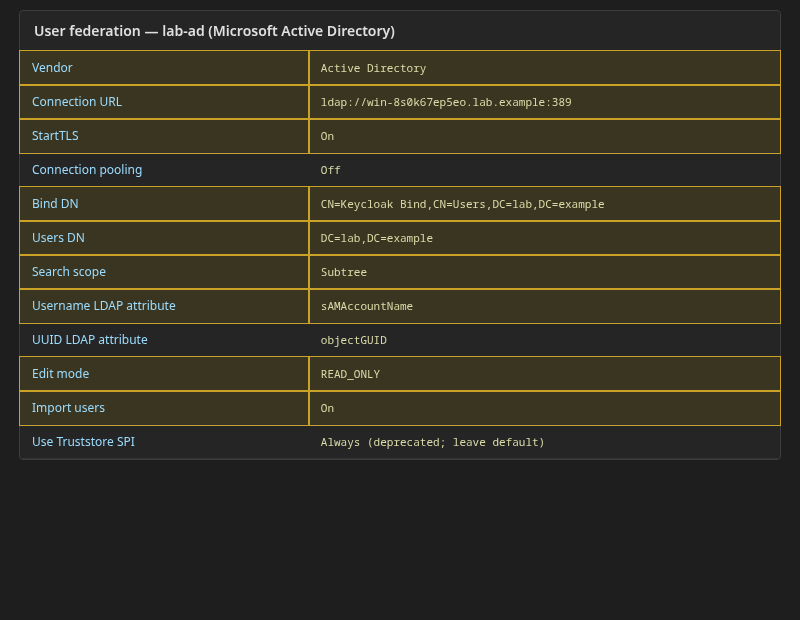
Task: Select the 'objectGUID' value
Action: [354, 340]
